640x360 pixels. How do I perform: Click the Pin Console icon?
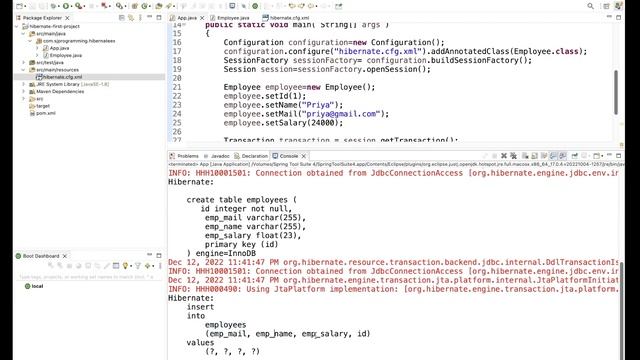[574, 156]
